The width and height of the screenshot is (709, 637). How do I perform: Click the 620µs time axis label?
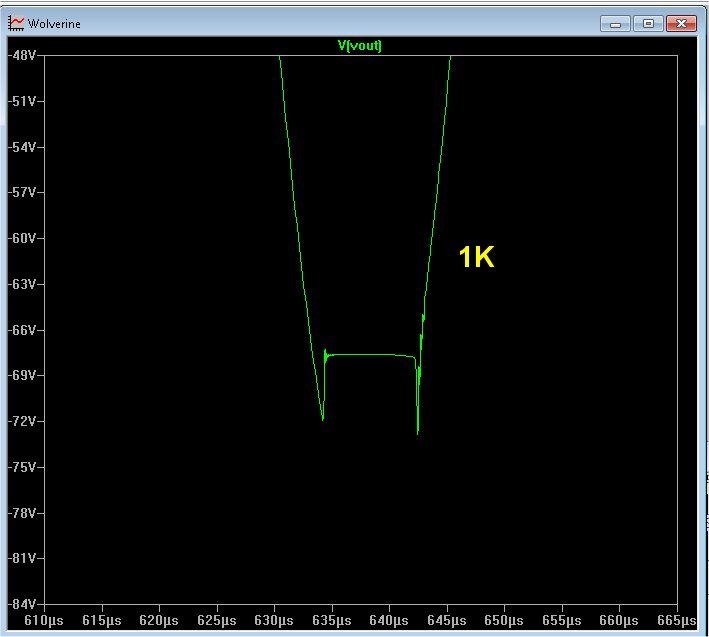pos(159,621)
